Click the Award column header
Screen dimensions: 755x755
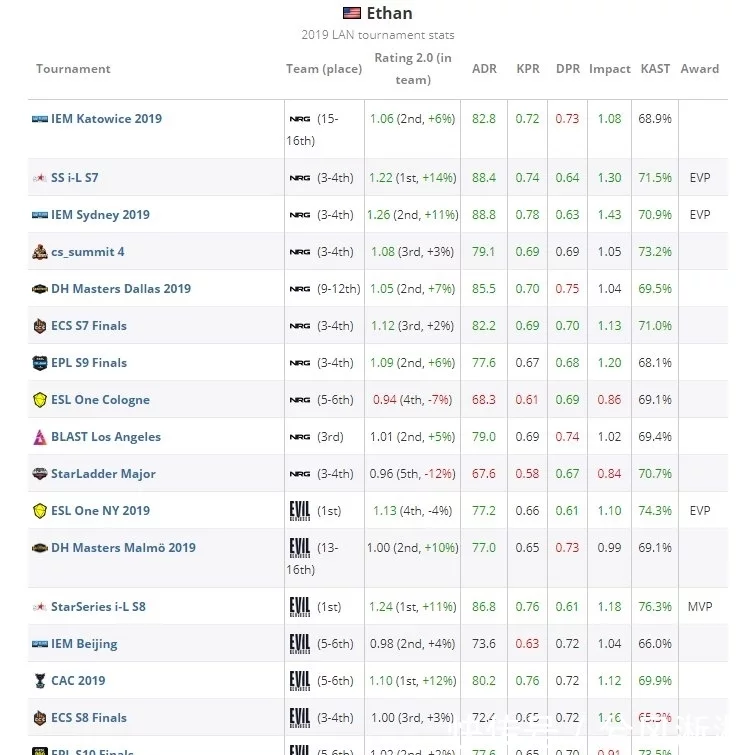point(700,69)
